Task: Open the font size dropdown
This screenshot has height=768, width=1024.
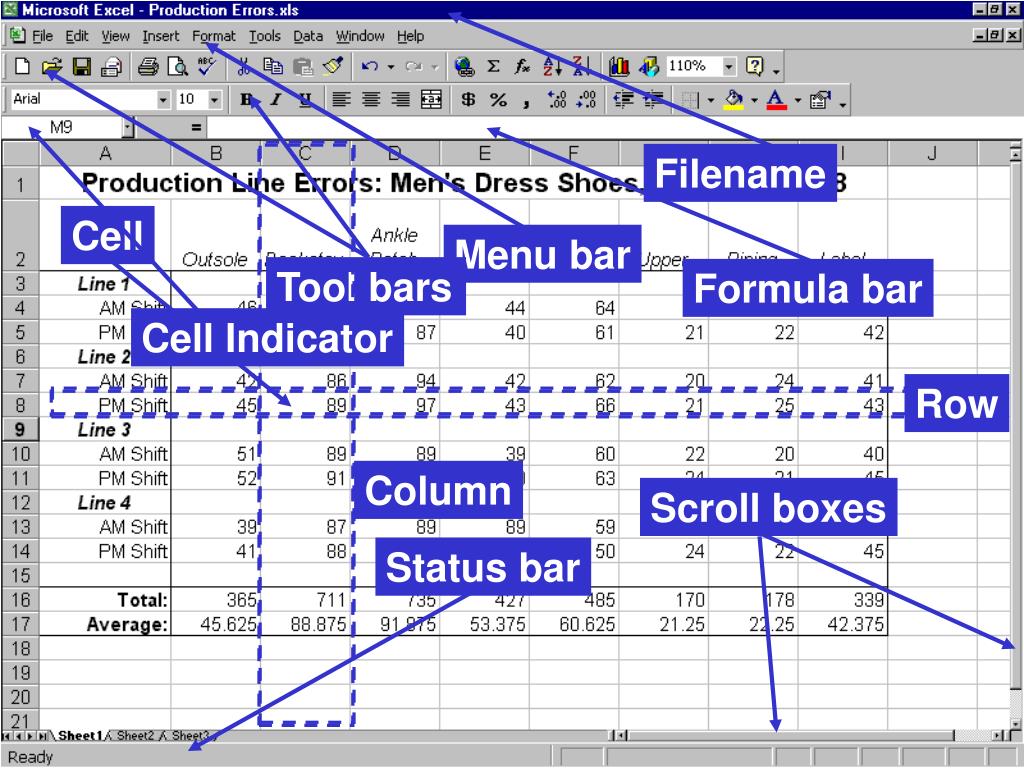Action: click(x=214, y=99)
